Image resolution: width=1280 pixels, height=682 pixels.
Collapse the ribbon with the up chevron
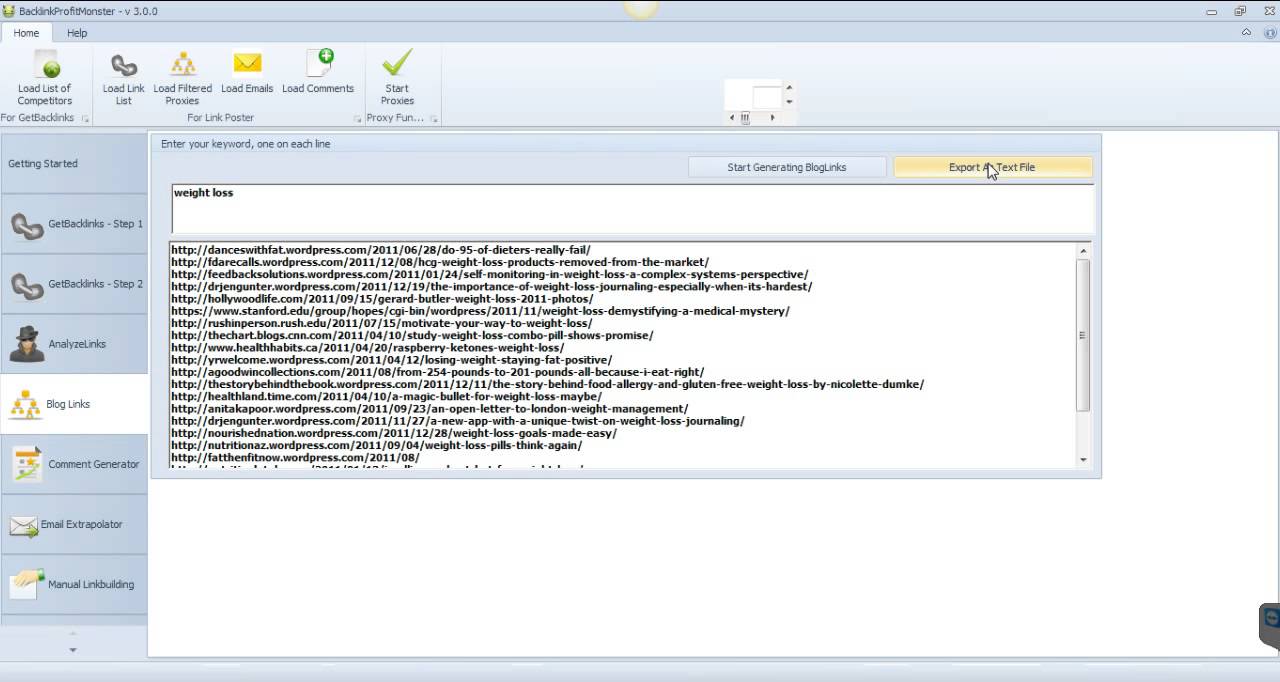pyautogui.click(x=1247, y=32)
